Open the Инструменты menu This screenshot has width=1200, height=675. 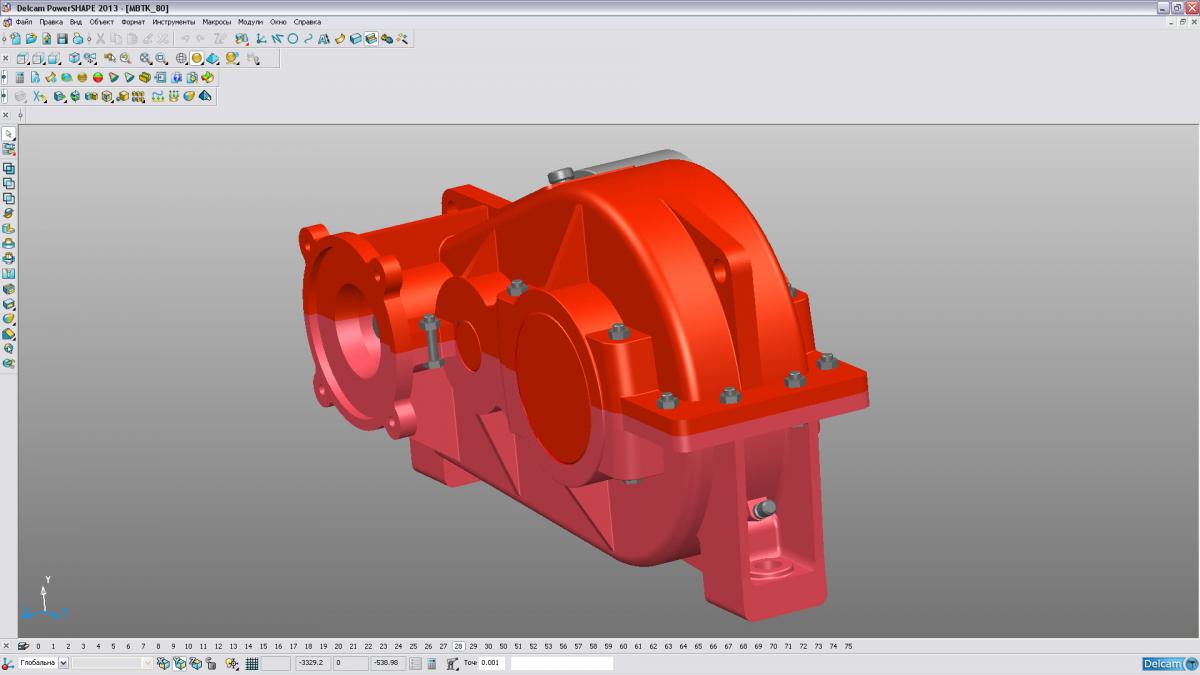(174, 21)
